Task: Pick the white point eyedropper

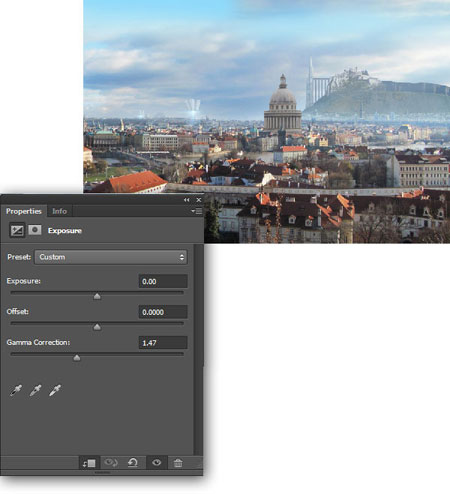Action: (x=55, y=390)
